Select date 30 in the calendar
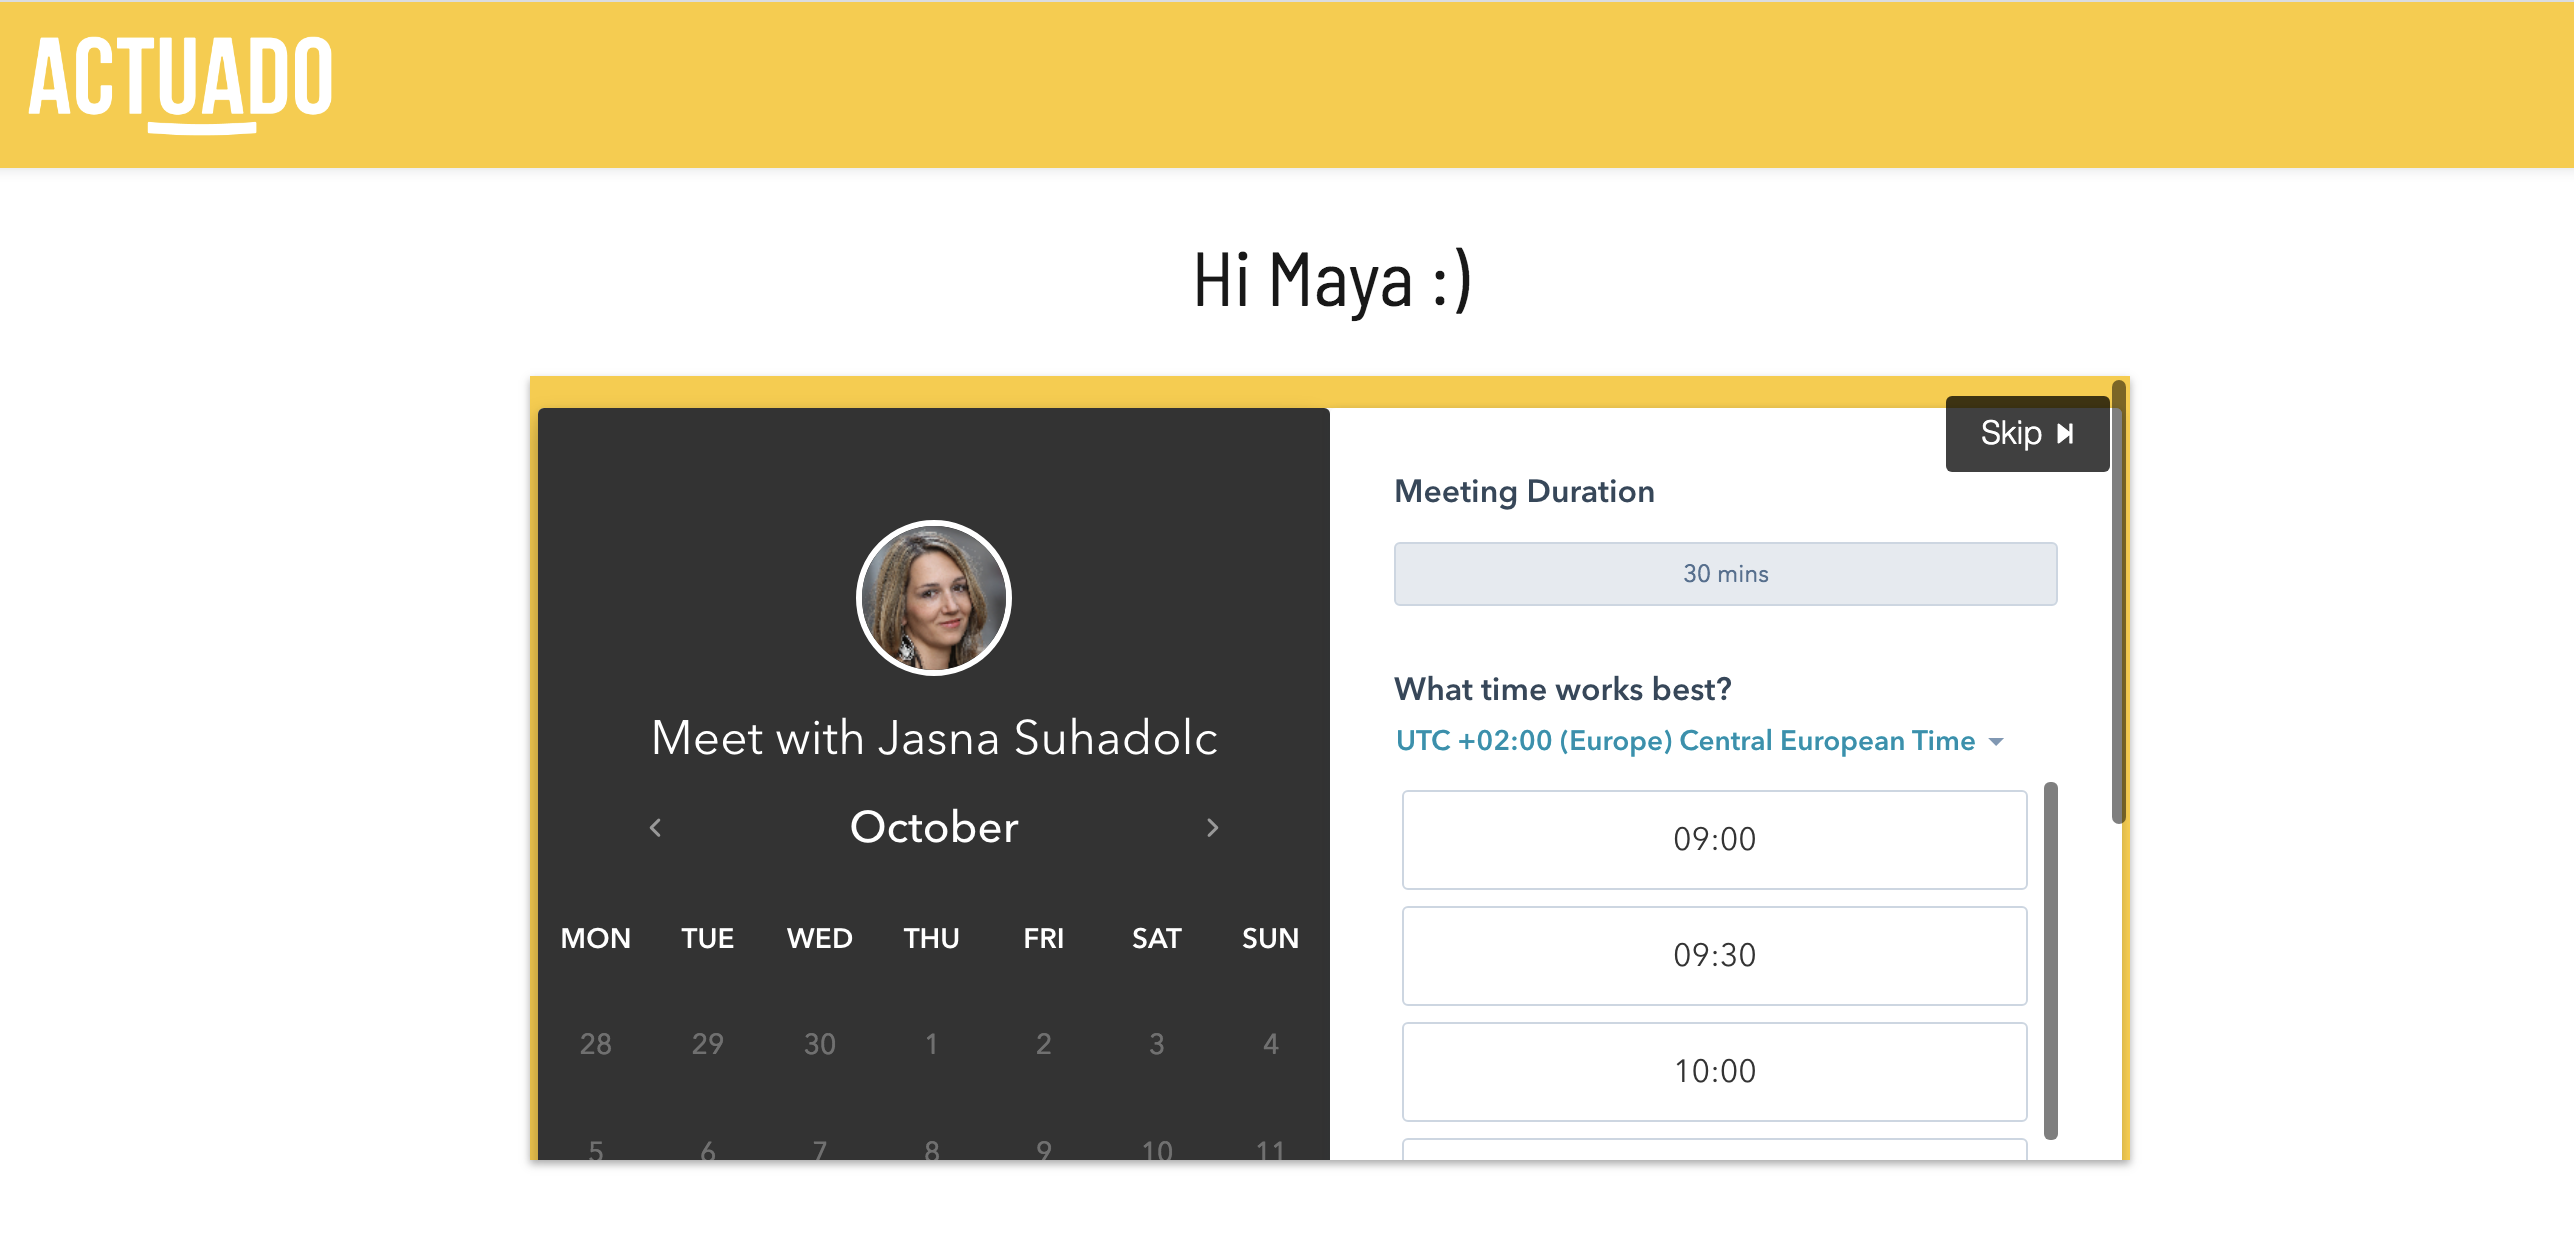Screen dimensions: 2574x1246 pos(819,1044)
